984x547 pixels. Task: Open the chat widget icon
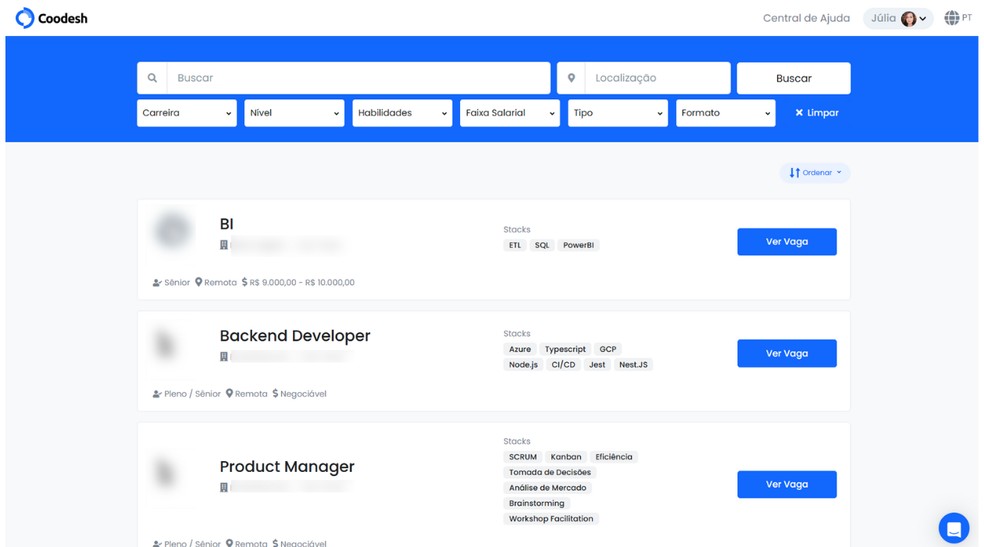[x=954, y=528]
